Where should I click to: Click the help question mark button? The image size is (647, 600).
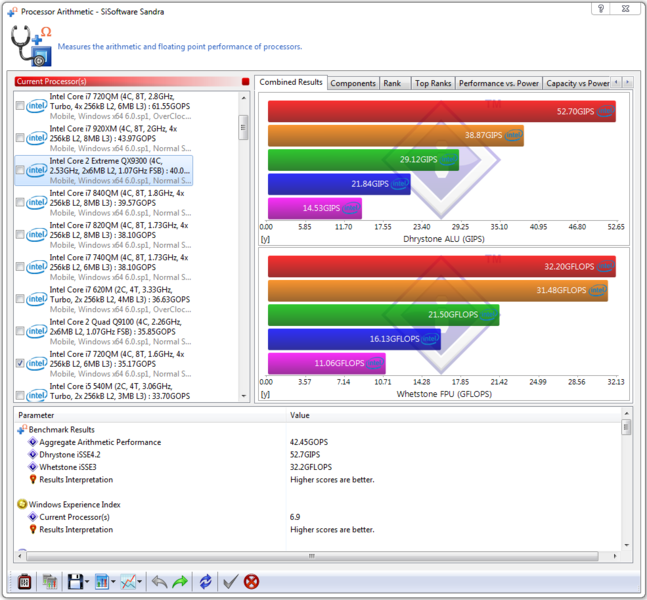coord(601,8)
